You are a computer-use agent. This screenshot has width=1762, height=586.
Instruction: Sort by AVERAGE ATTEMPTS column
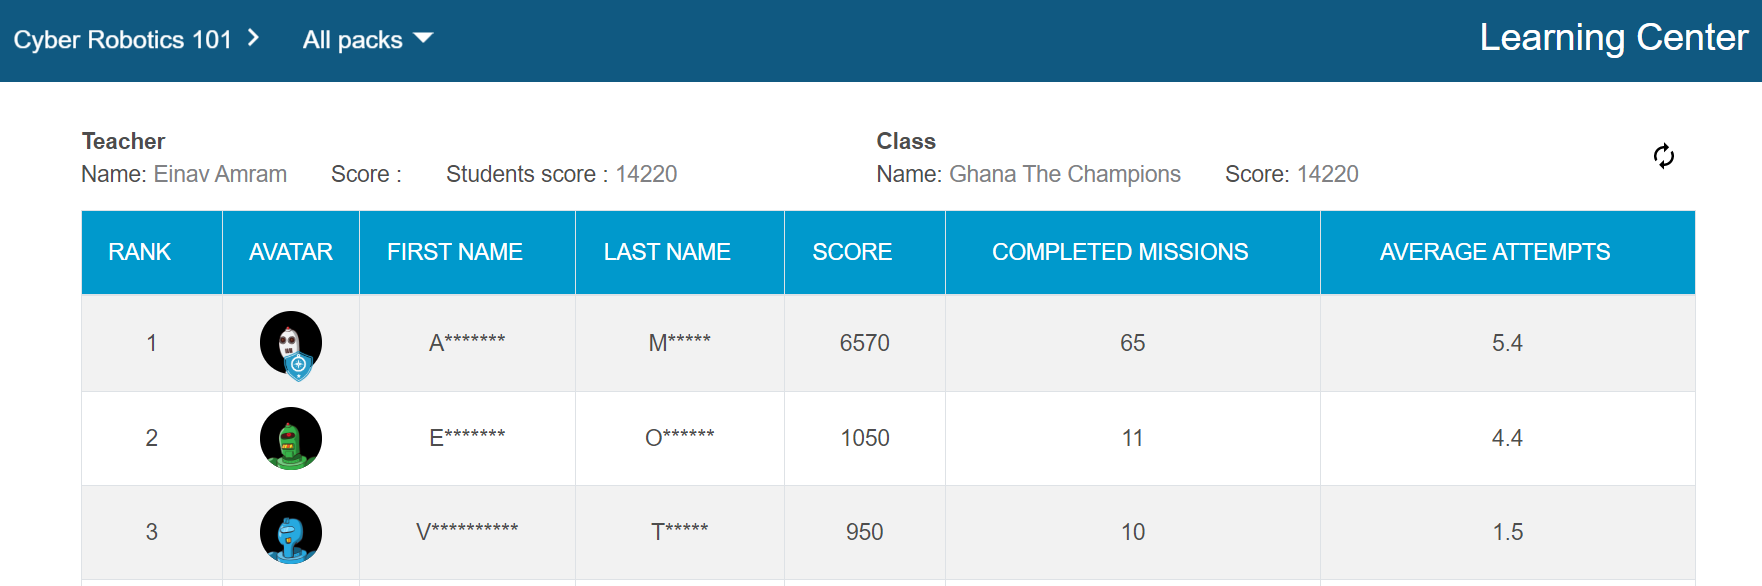[1495, 252]
